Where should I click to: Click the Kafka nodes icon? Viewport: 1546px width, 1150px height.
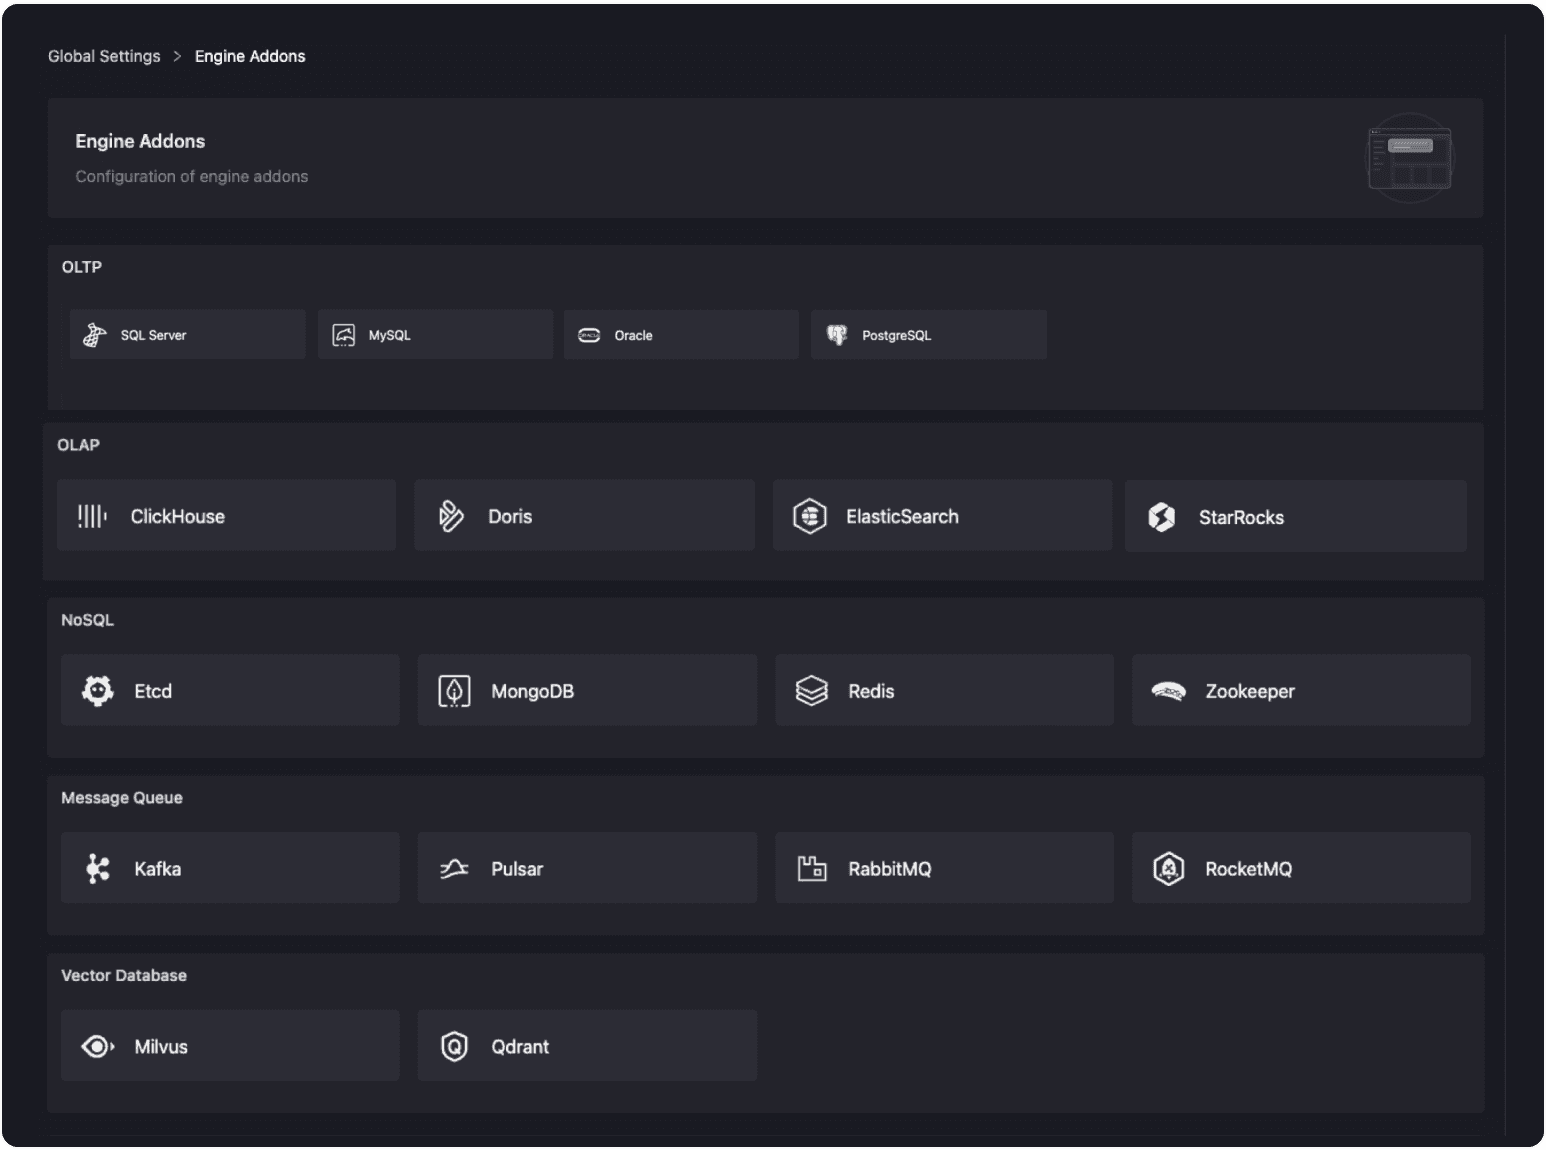click(97, 869)
